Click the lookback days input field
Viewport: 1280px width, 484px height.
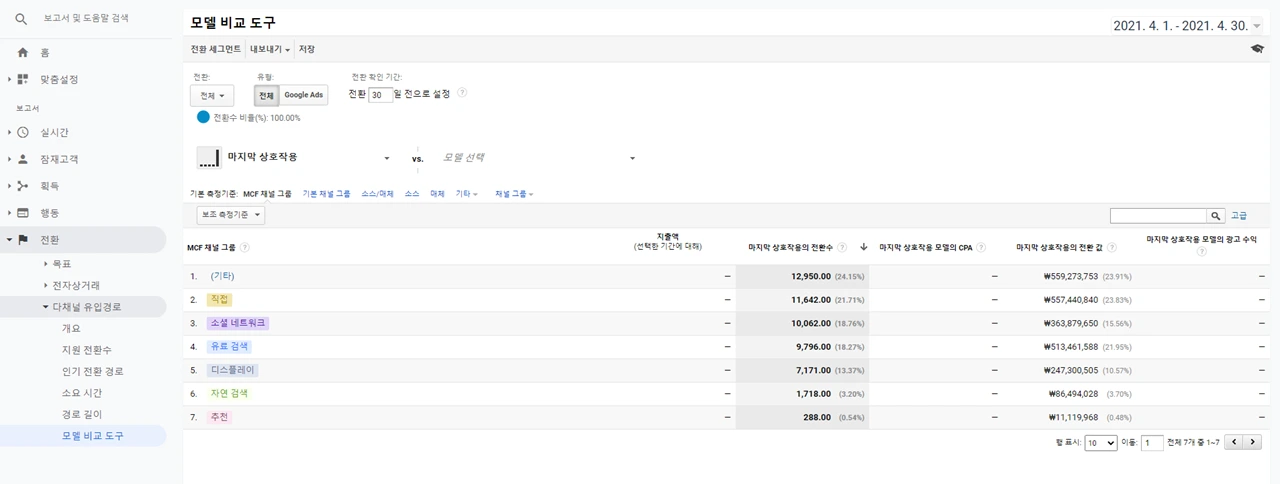click(380, 95)
